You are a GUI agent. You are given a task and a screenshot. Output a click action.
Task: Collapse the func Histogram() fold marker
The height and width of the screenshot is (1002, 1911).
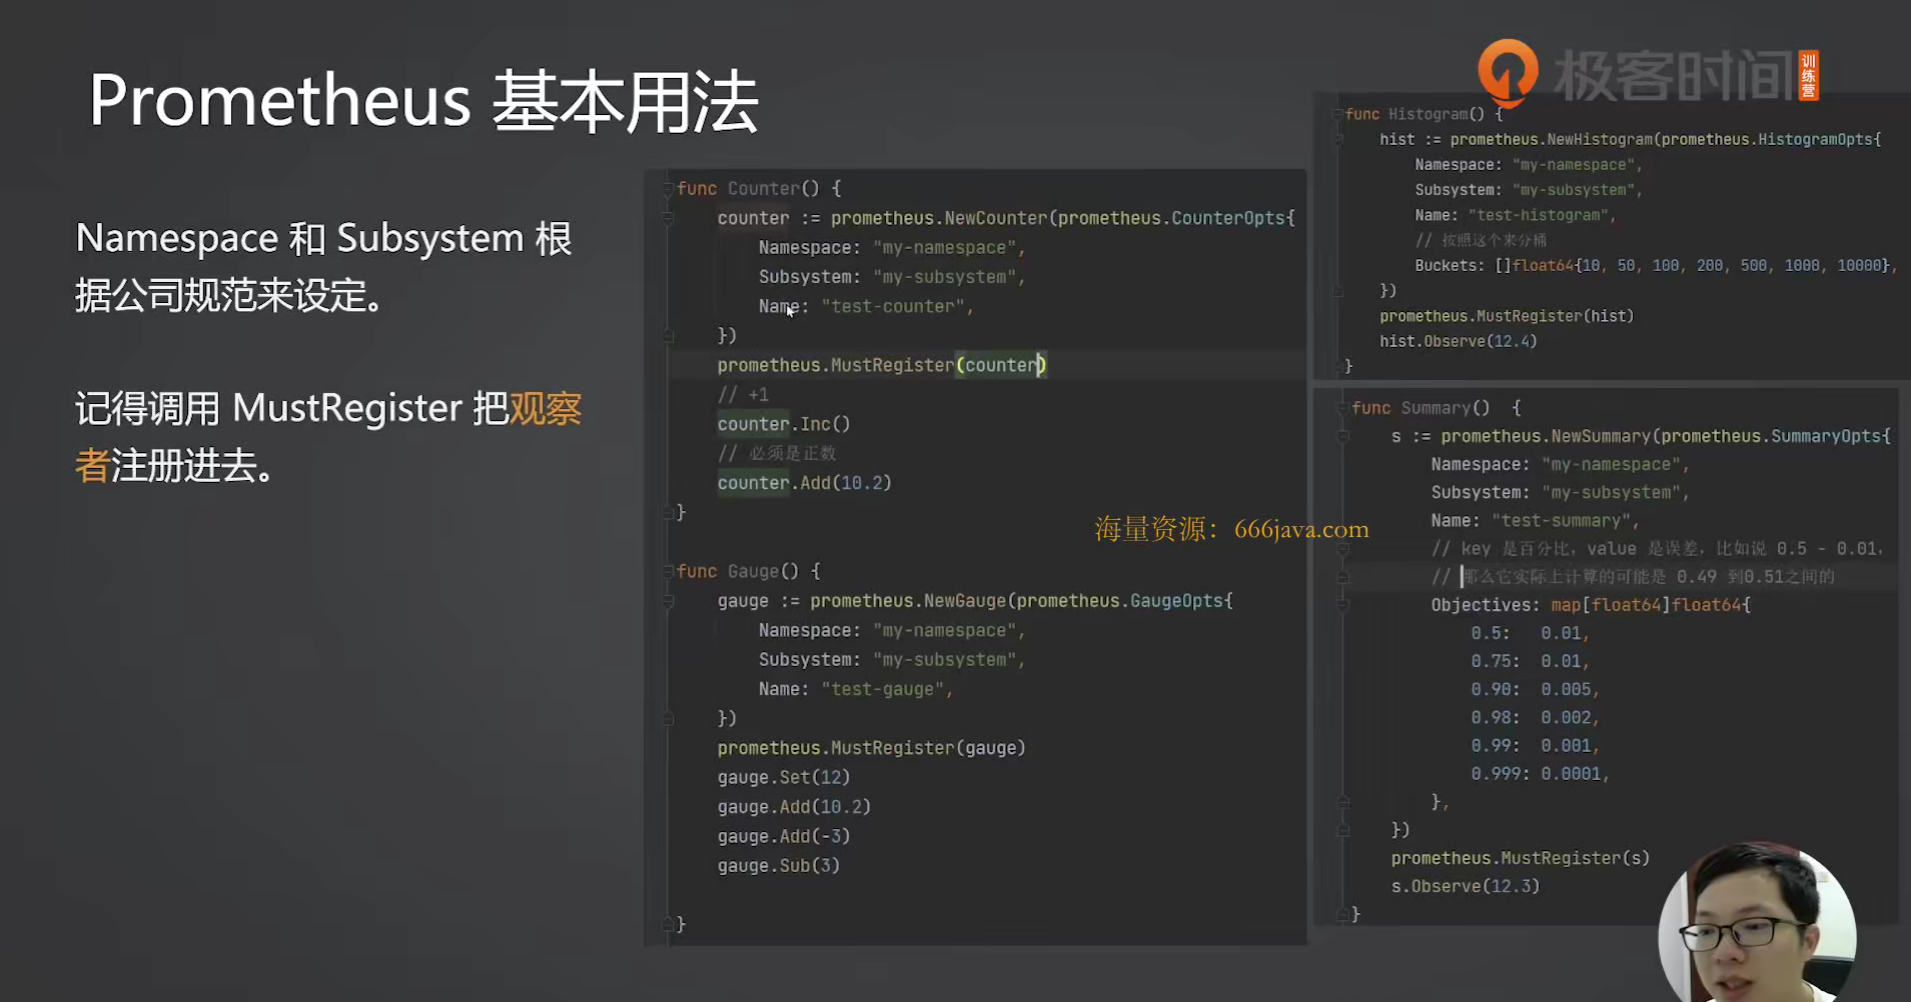(x=1337, y=115)
